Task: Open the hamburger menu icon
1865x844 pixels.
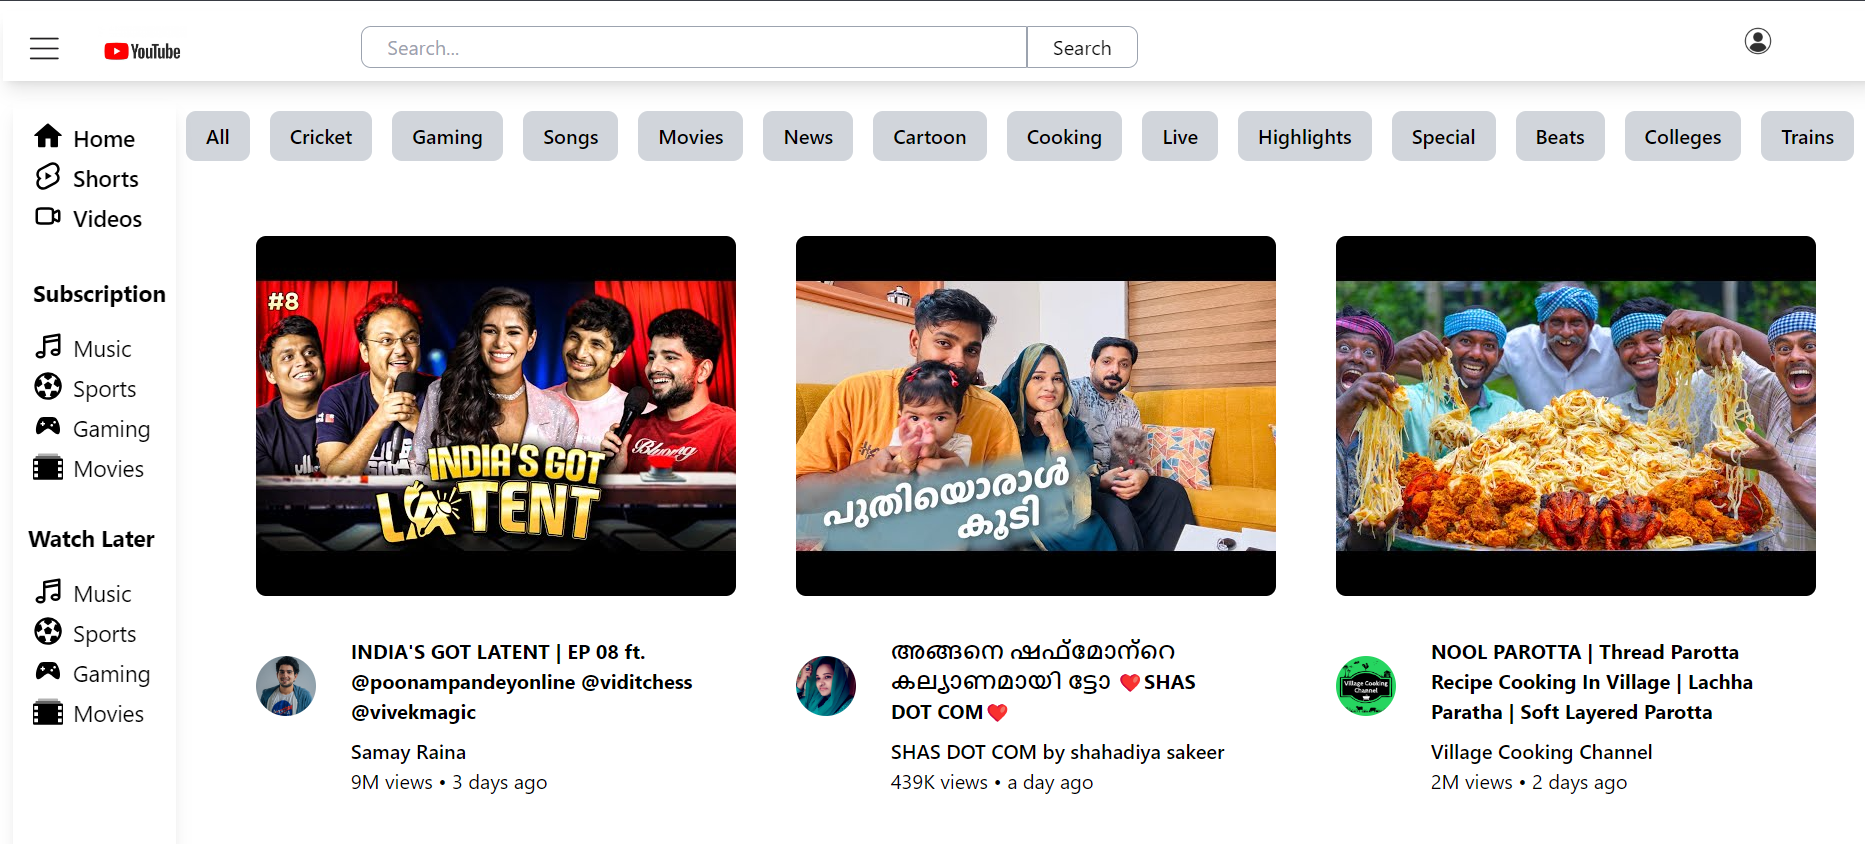Action: 44,48
